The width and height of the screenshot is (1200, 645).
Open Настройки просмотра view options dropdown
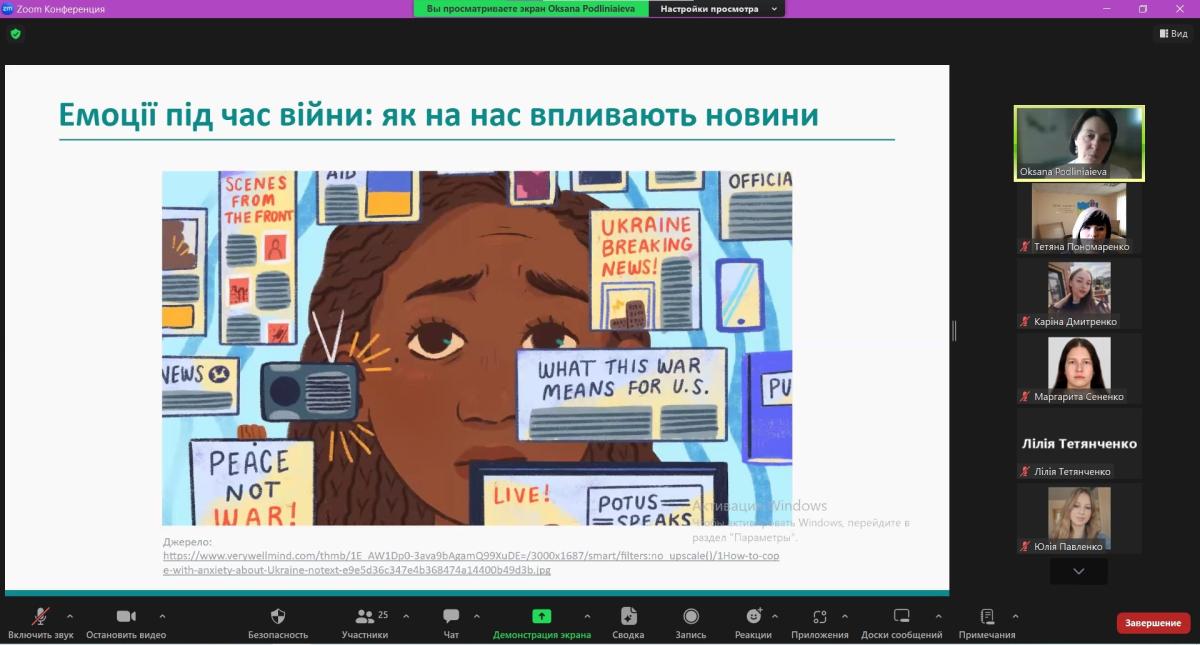(x=716, y=9)
